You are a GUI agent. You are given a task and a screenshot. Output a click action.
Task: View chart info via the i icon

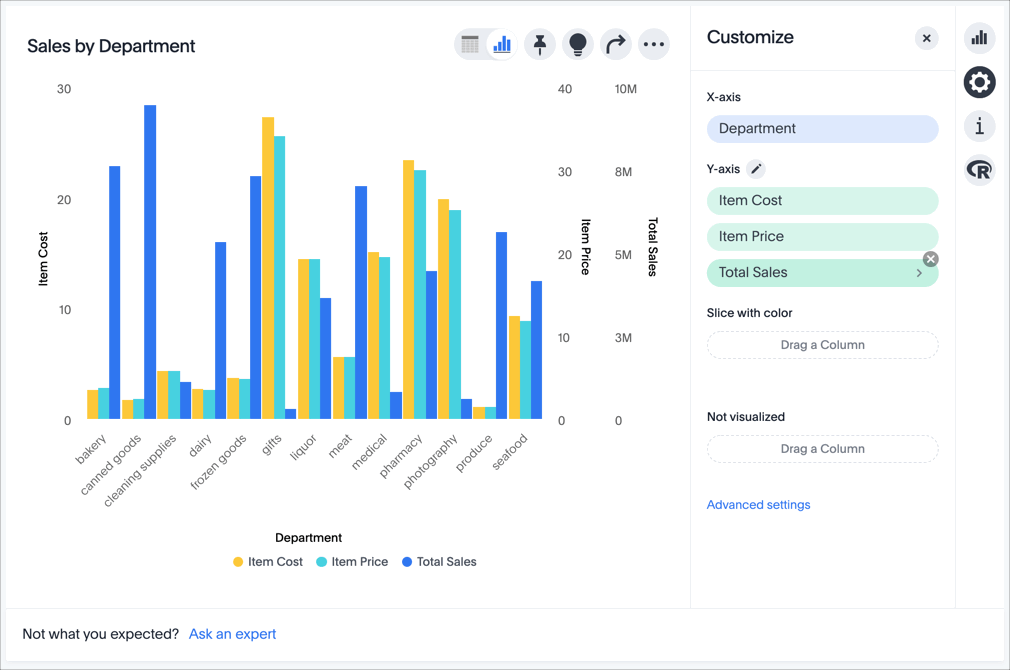(979, 126)
